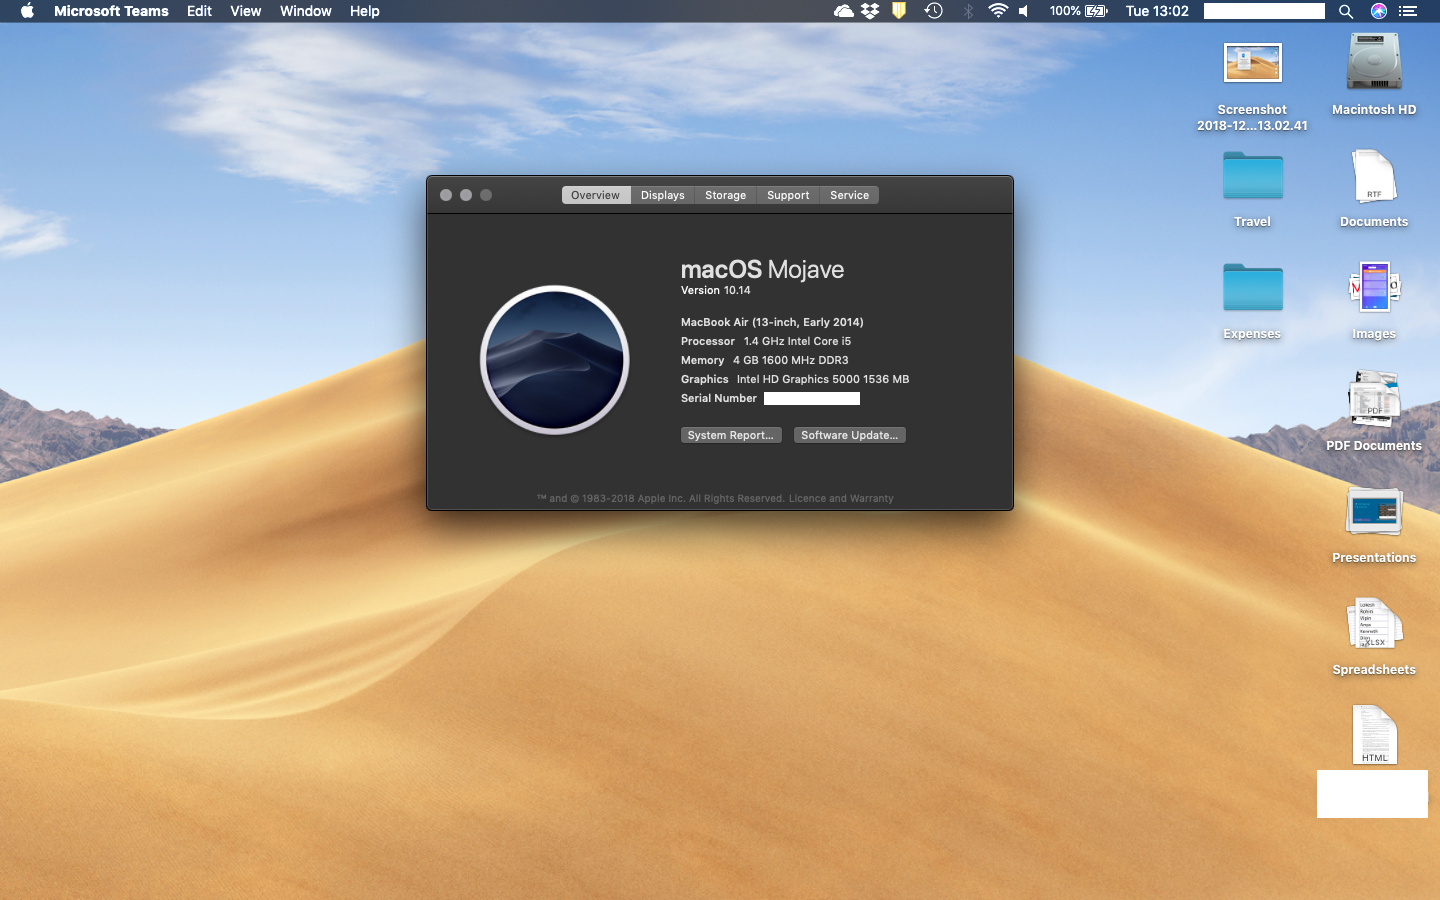Open the Window menu

coord(305,11)
